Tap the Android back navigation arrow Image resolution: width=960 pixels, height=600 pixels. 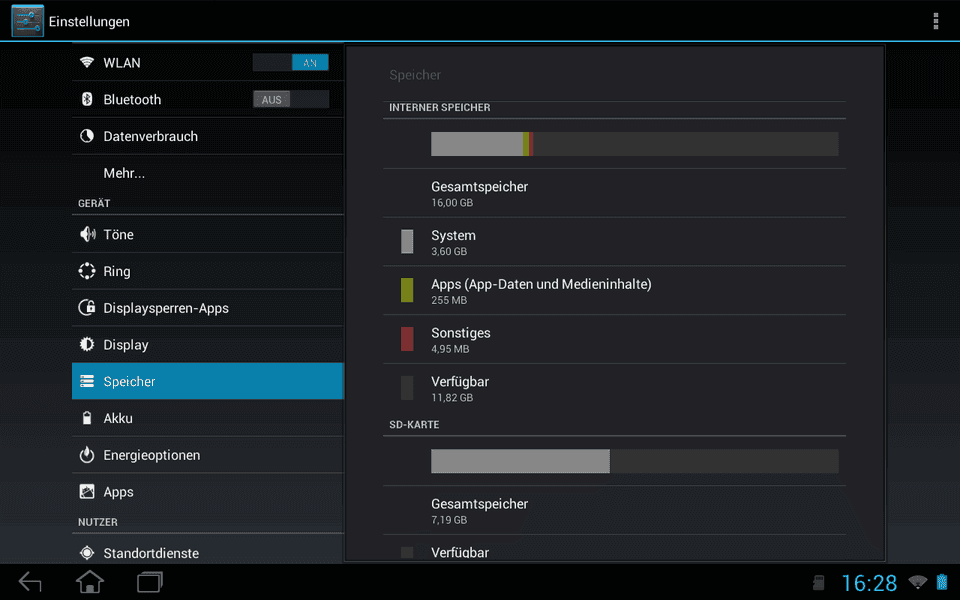tap(30, 582)
